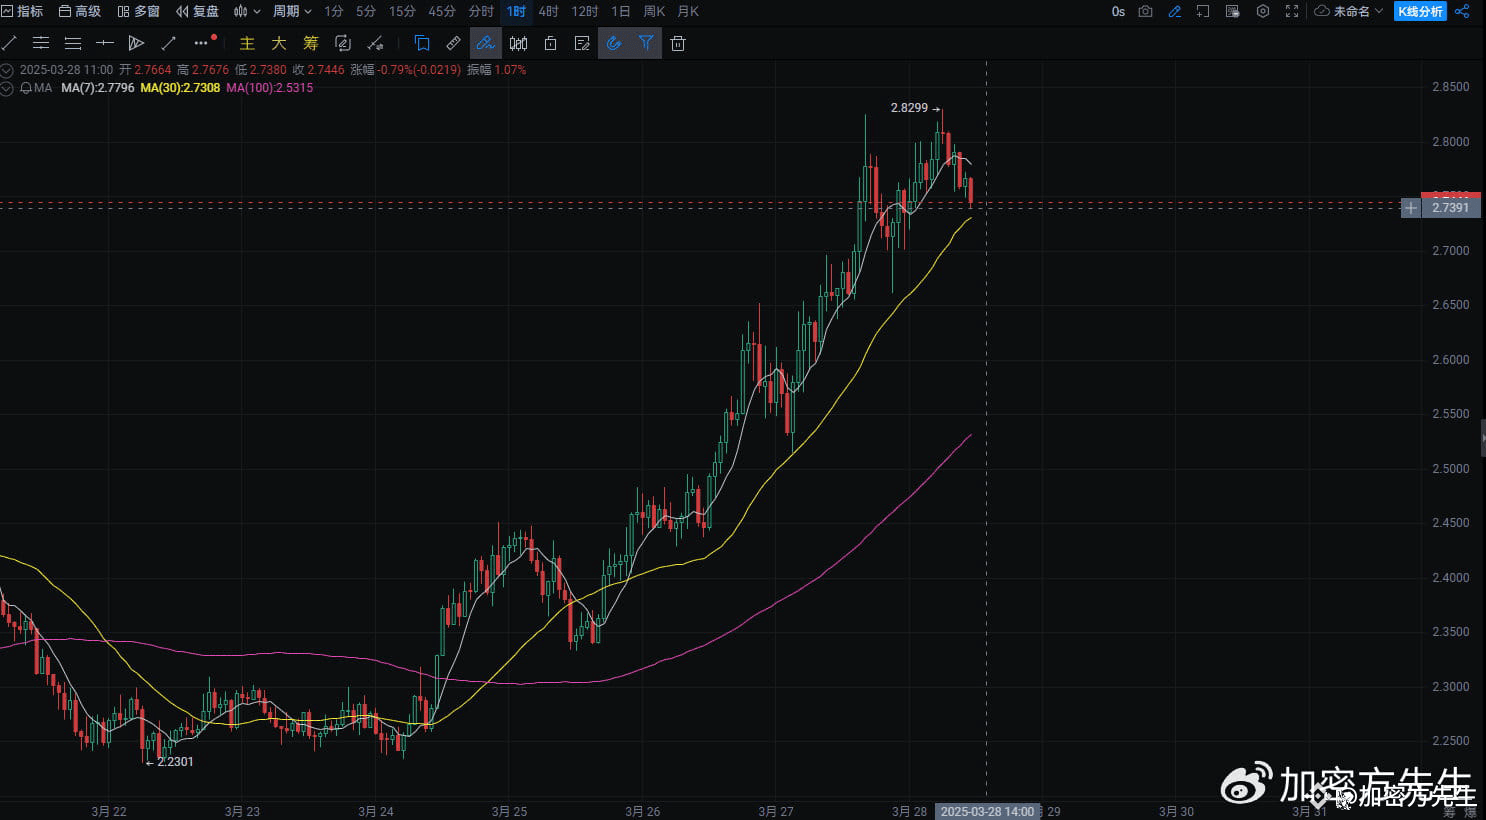
Task: Toggle the blue funnel filter button
Action: pos(646,43)
